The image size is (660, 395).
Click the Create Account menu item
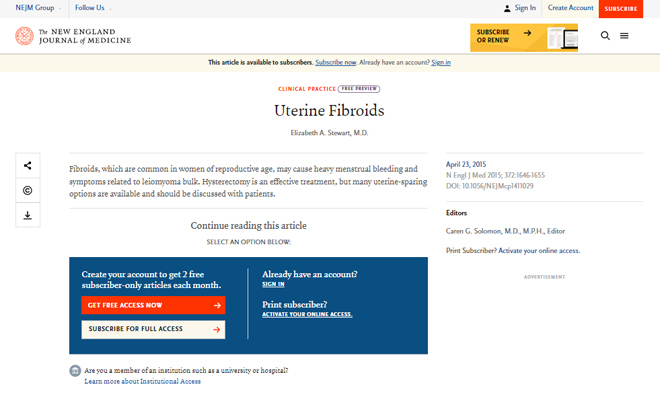coord(570,8)
